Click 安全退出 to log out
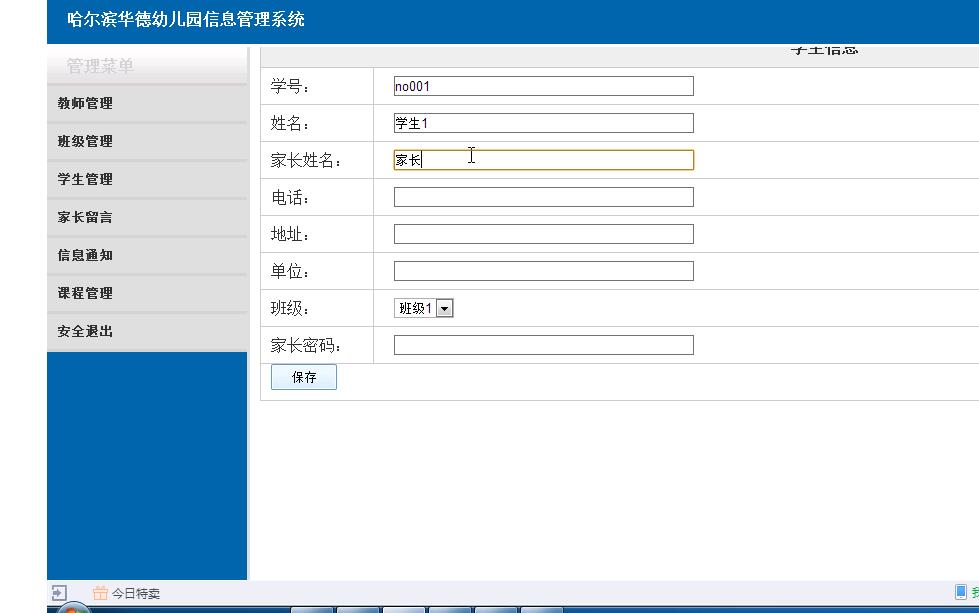979x613 pixels. [147, 331]
